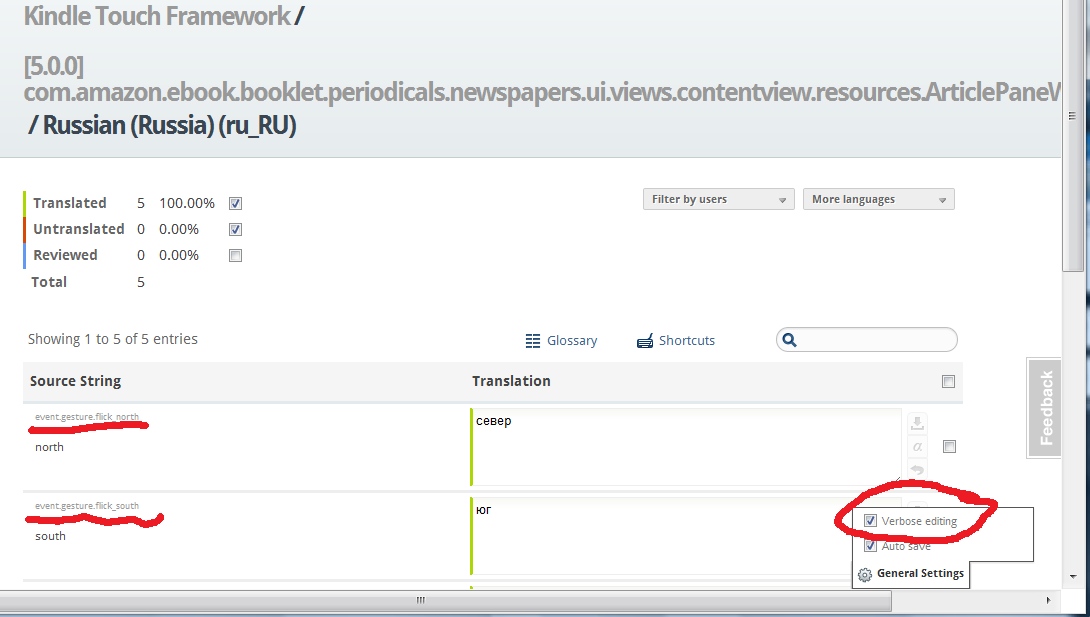The height and width of the screenshot is (617, 1090).
Task: Click the vertical scrollbar down arrow
Action: click(1073, 577)
